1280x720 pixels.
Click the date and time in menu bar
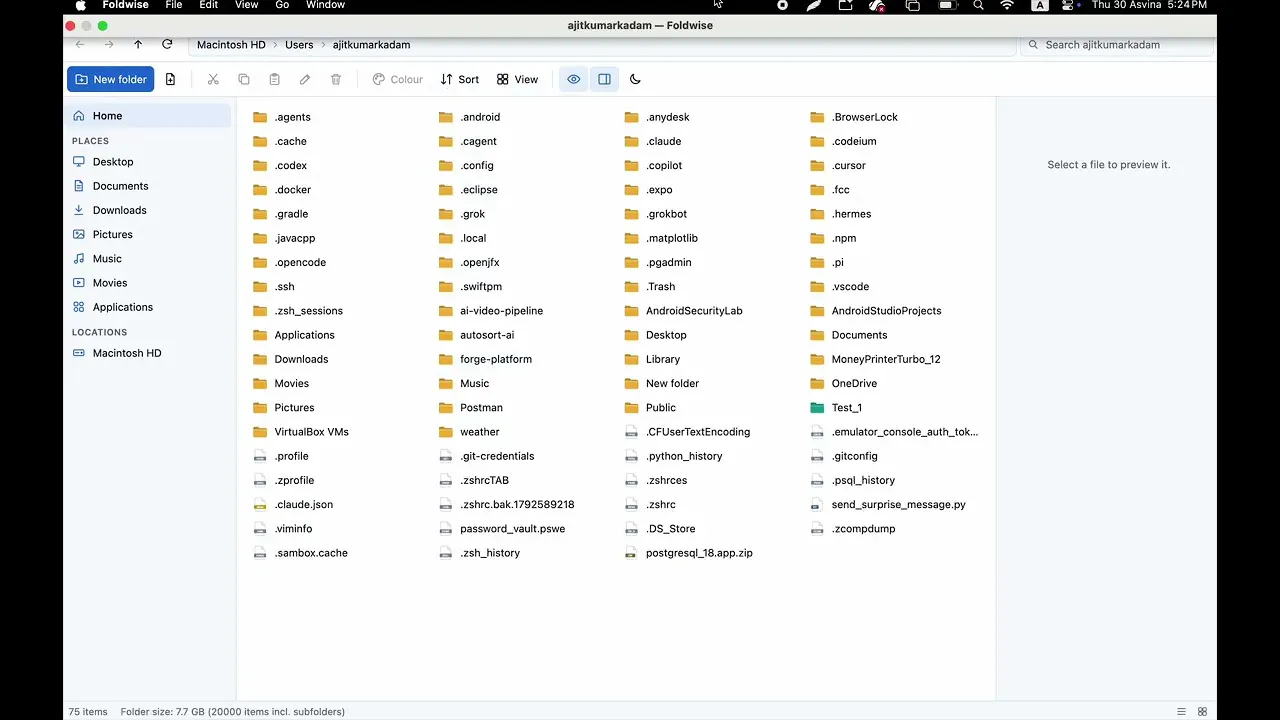pos(1149,5)
